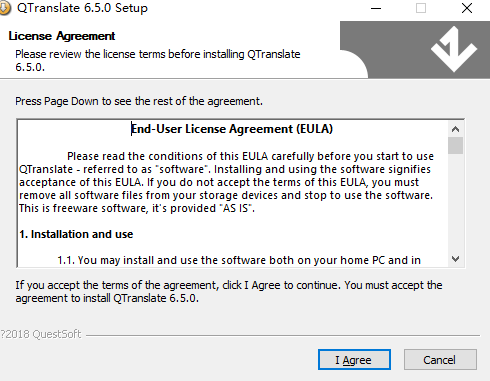The image size is (490, 381).
Task: Close the QTranslate Setup window
Action: coord(467,8)
